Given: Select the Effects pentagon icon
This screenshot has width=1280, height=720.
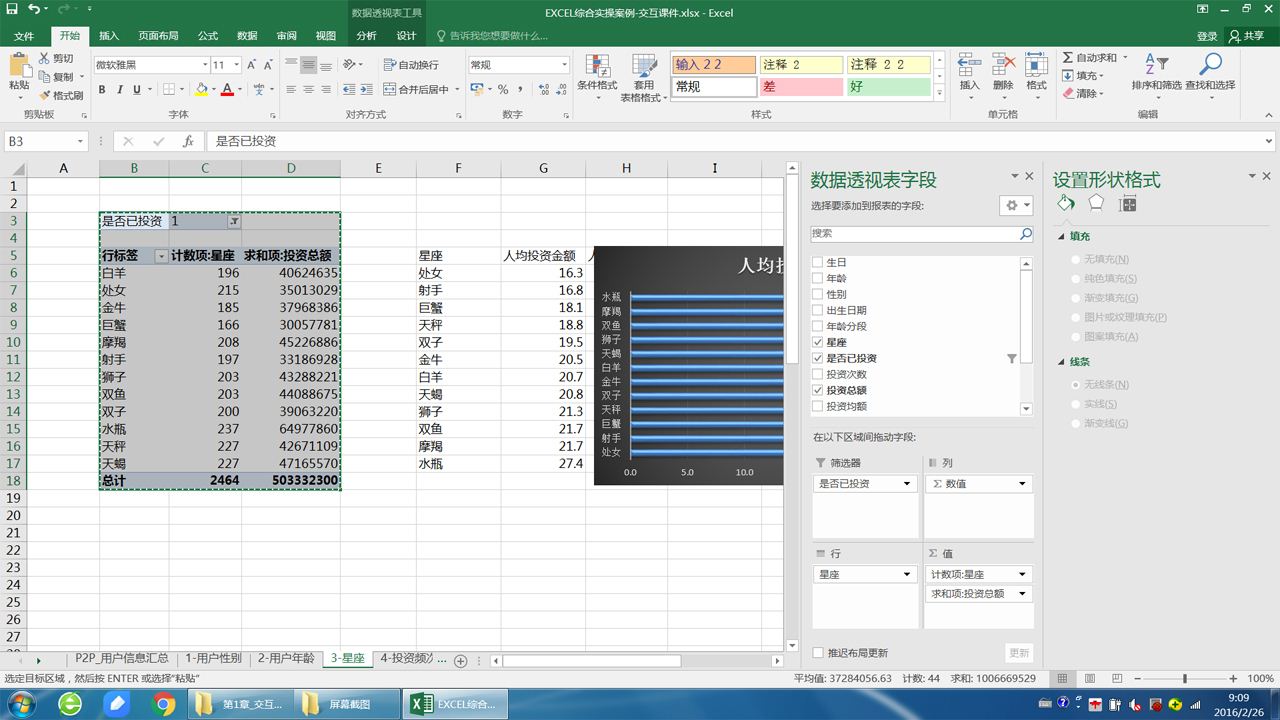Looking at the screenshot, I should 1096,203.
